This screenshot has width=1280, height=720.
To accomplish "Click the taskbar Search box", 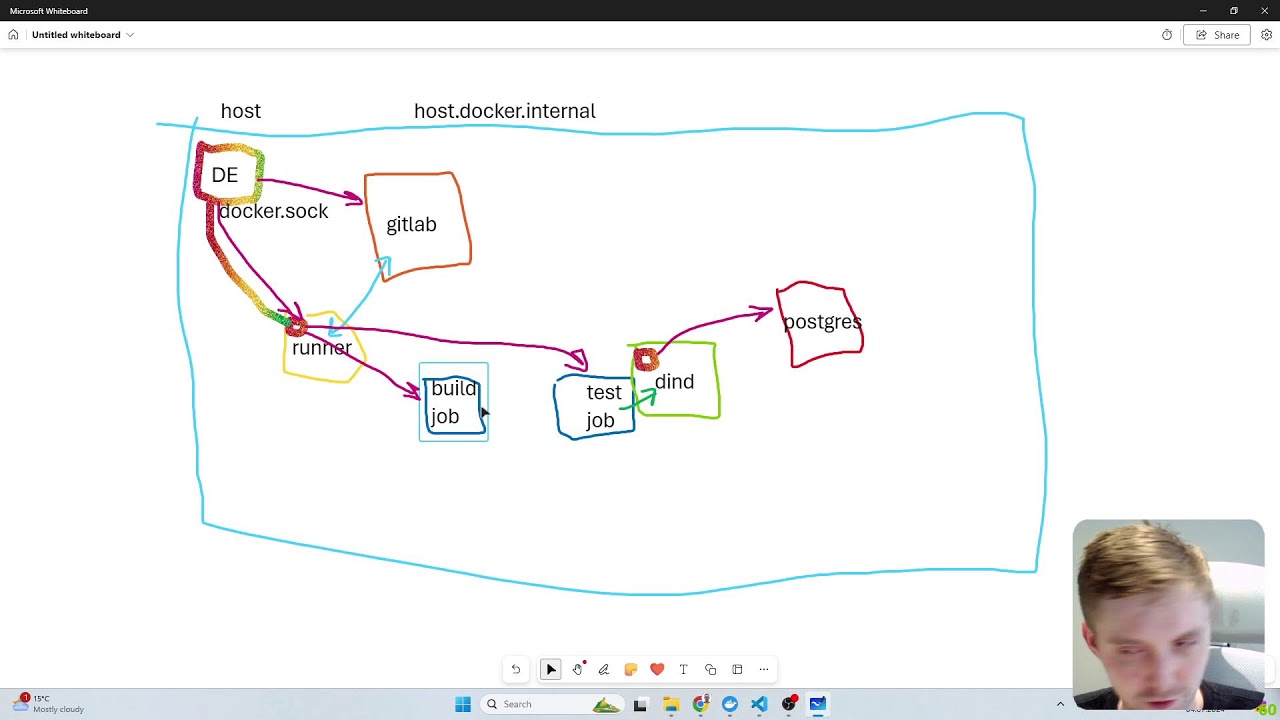I will (x=551, y=704).
